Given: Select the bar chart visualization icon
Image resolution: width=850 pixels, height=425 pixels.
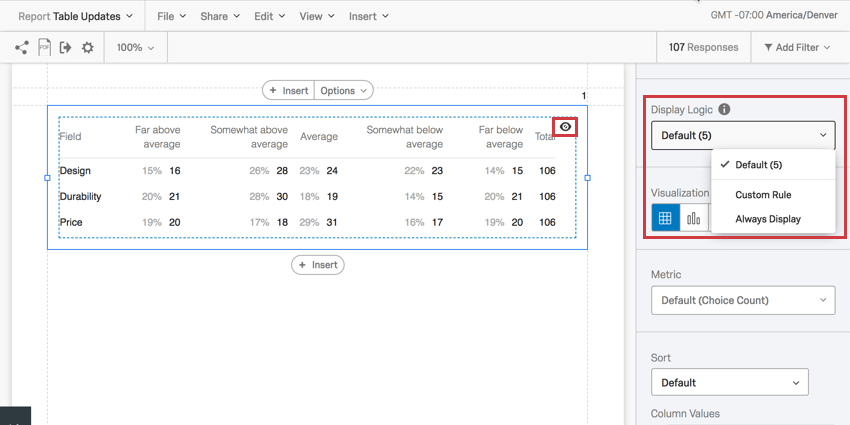Looking at the screenshot, I should click(x=694, y=217).
